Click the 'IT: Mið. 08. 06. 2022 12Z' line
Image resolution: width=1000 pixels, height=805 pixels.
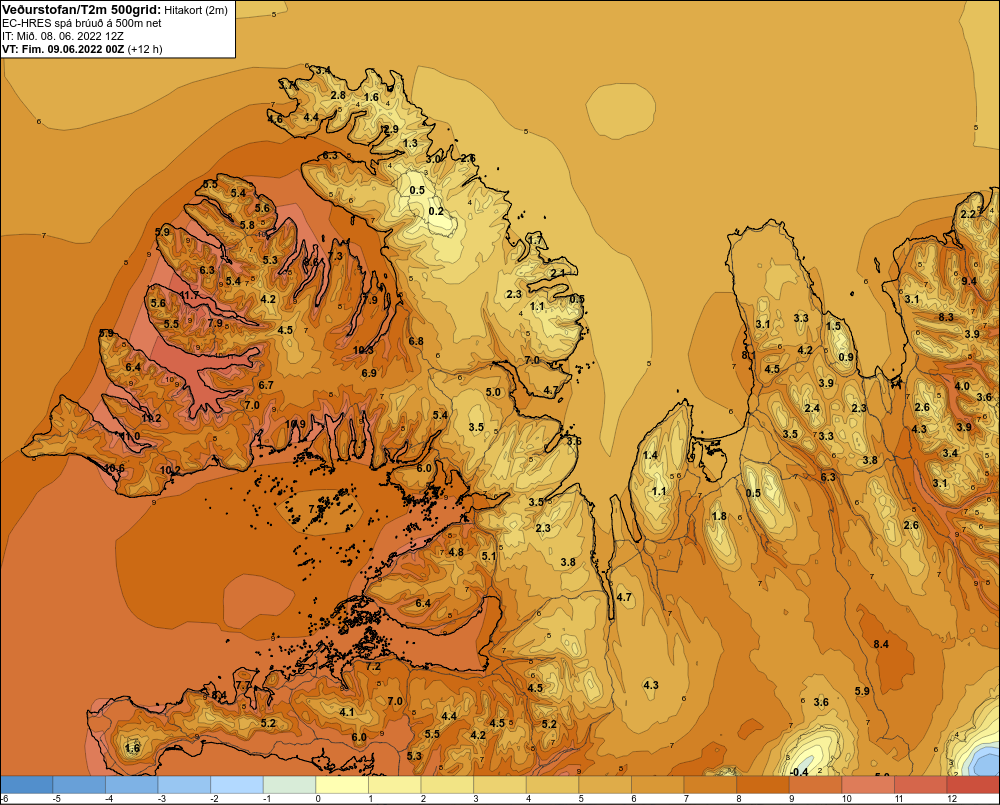click(x=62, y=36)
